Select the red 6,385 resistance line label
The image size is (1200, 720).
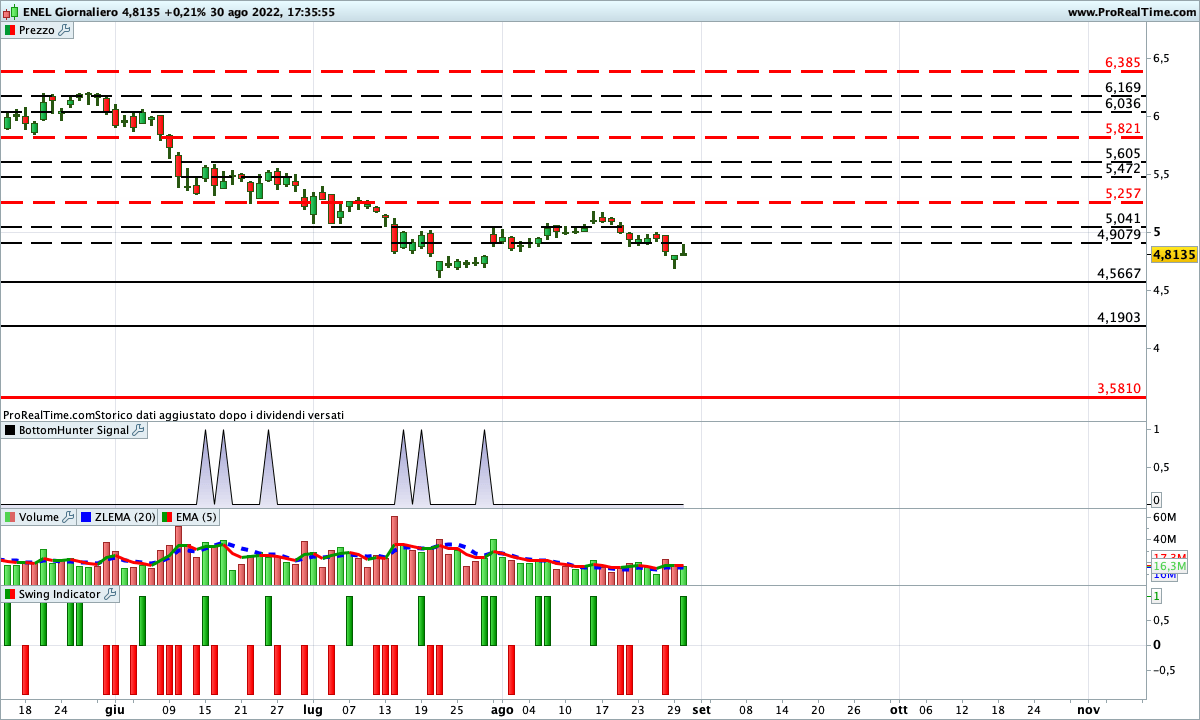(1122, 63)
